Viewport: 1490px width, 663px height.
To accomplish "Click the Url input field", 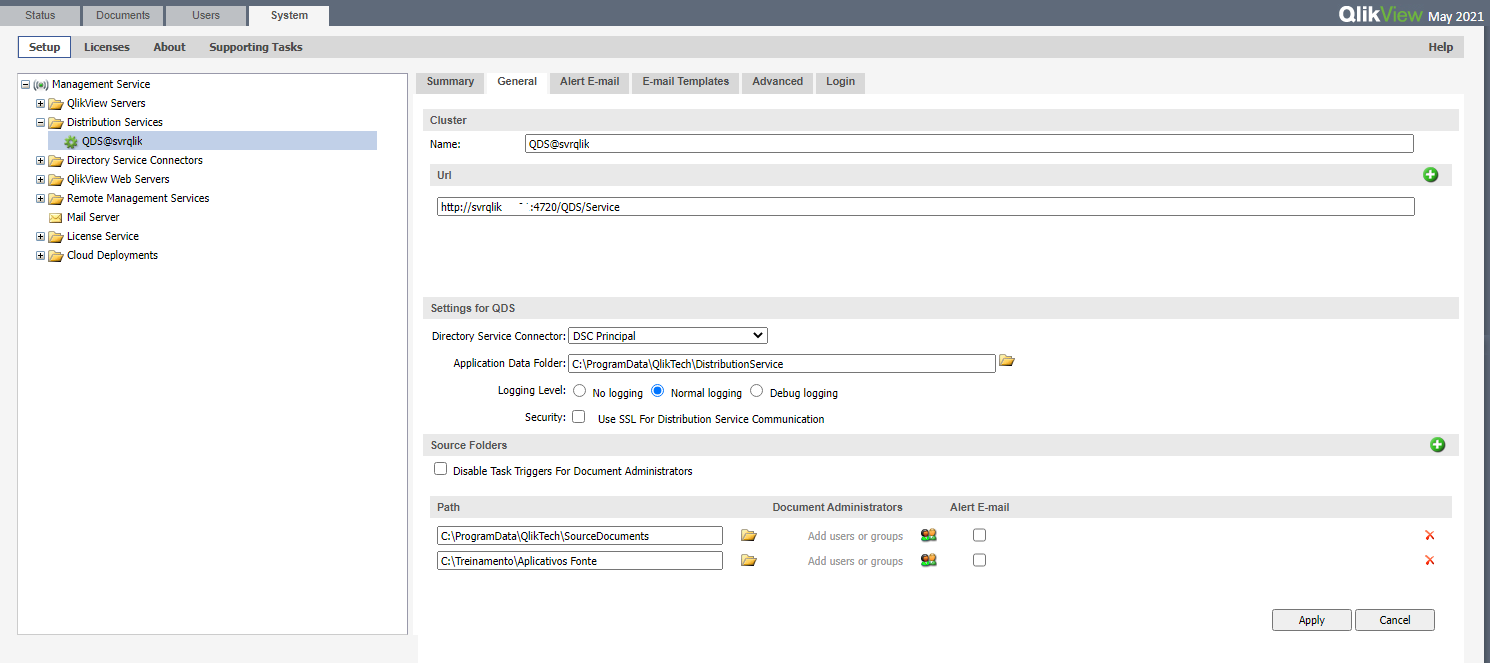I will [926, 207].
